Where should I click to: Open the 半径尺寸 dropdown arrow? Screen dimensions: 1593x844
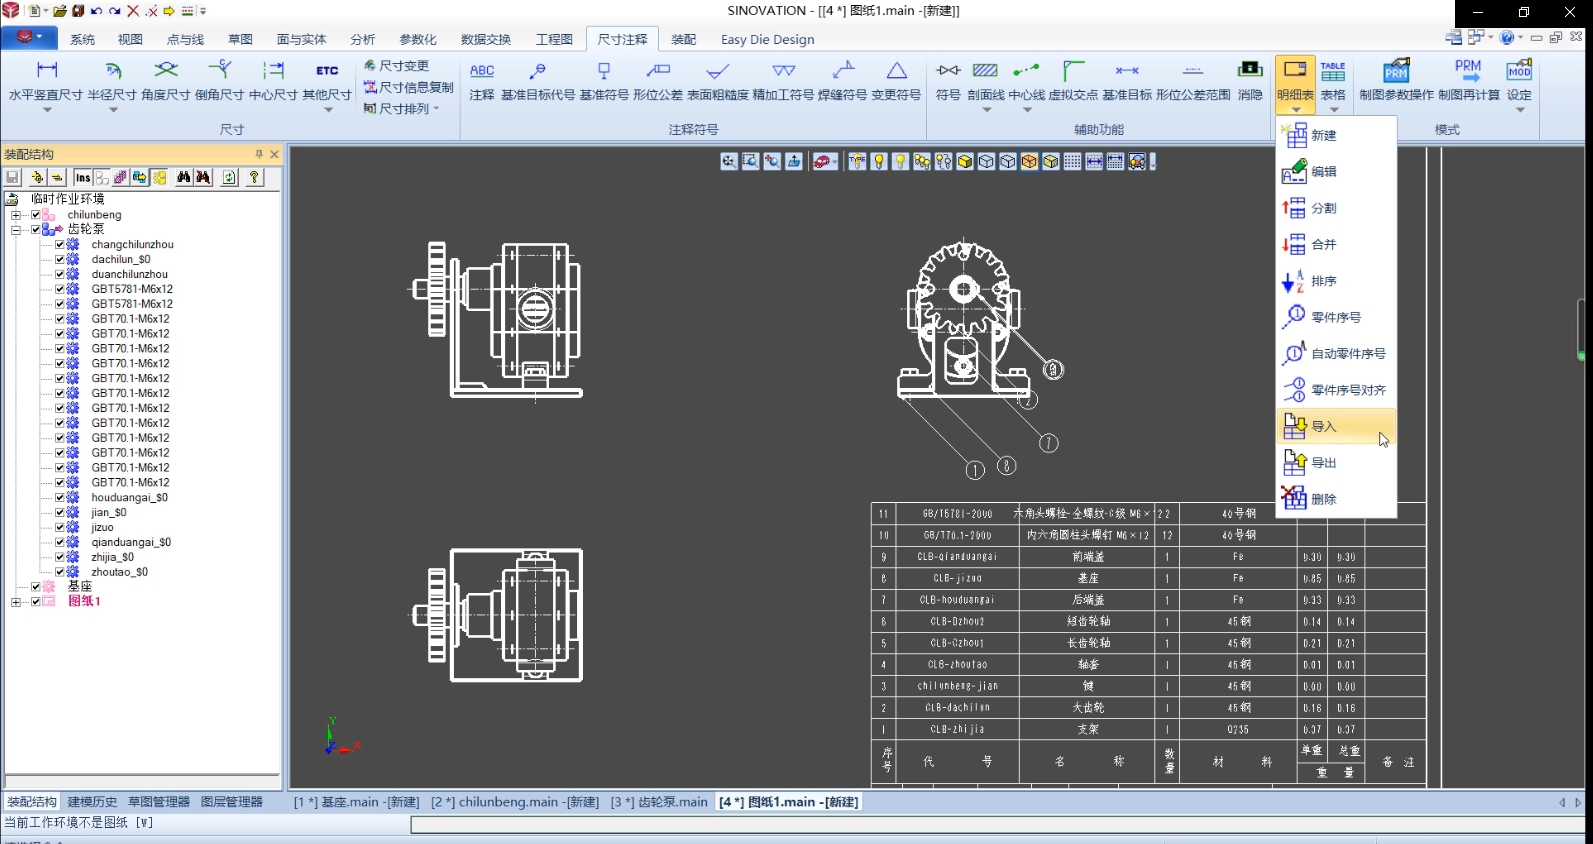(x=112, y=110)
